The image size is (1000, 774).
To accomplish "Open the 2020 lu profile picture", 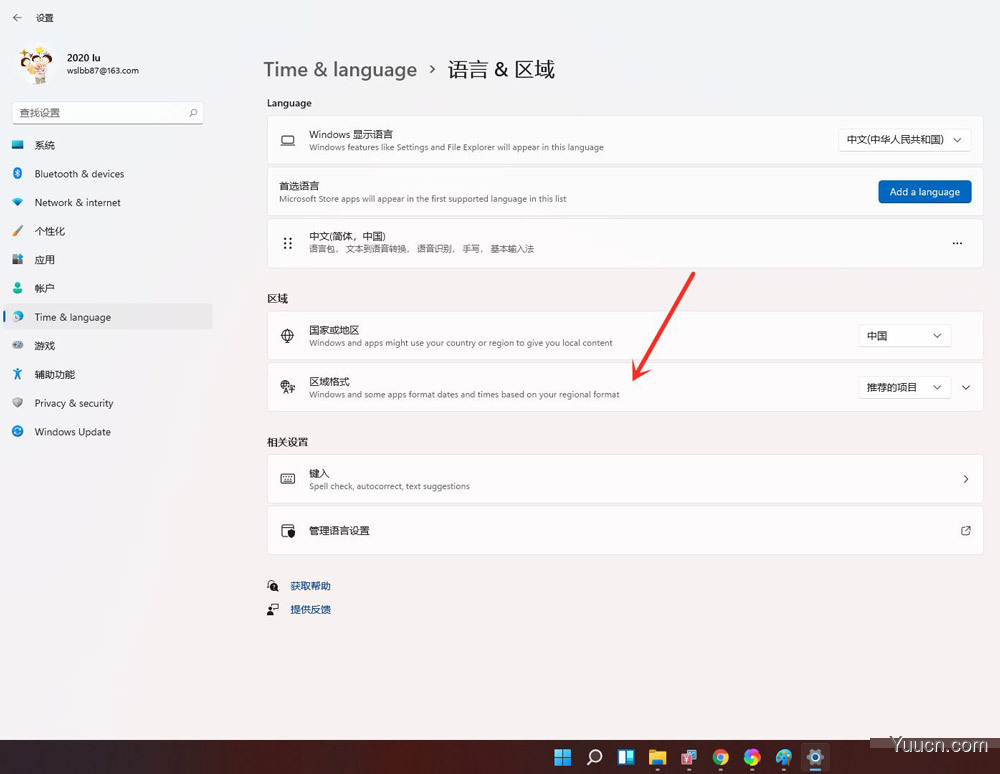I will [36, 64].
